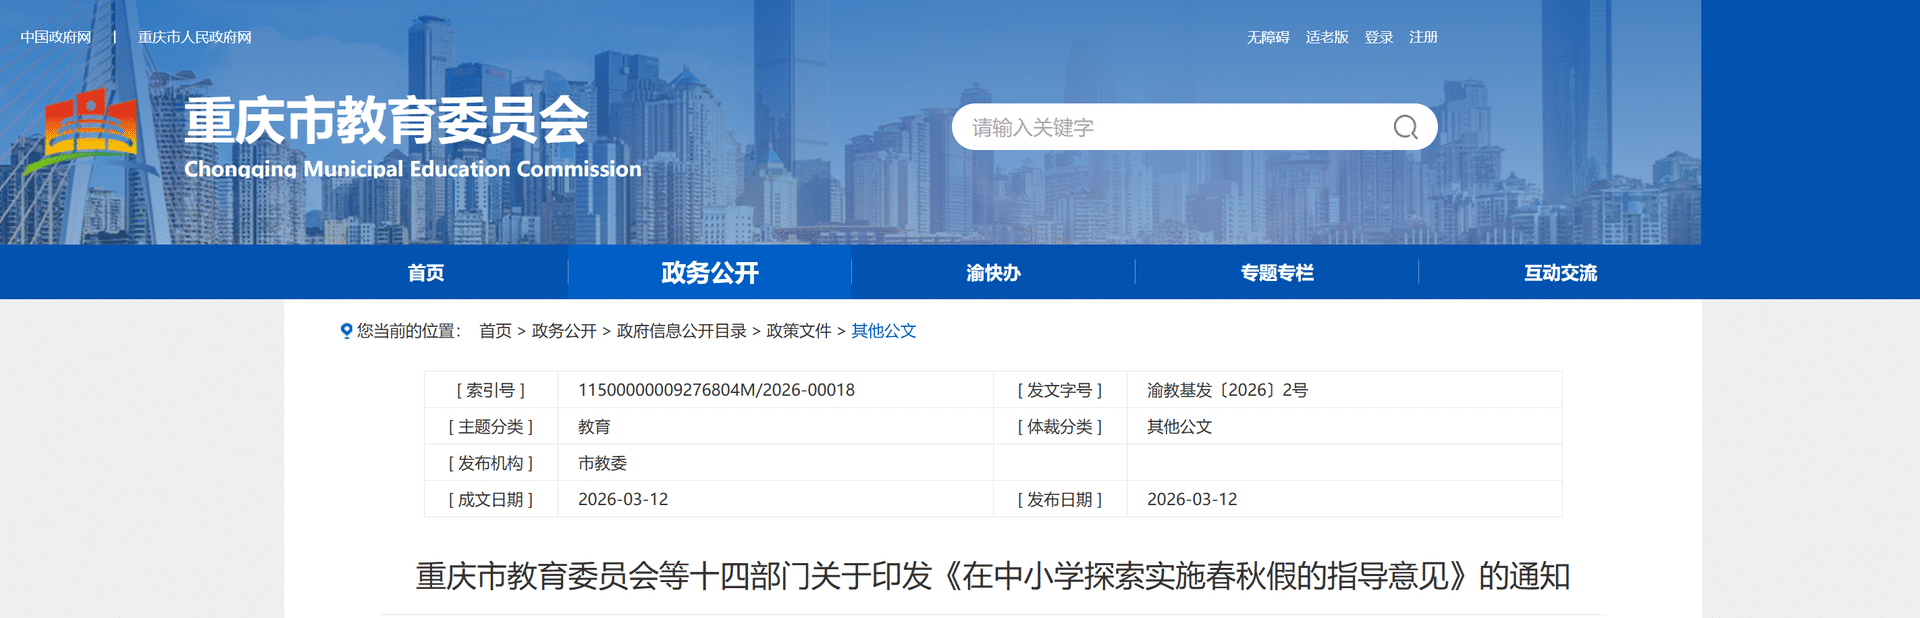This screenshot has width=1920, height=618.
Task: Click 其他公文 in the 体裁分类 row
Action: click(x=1179, y=427)
